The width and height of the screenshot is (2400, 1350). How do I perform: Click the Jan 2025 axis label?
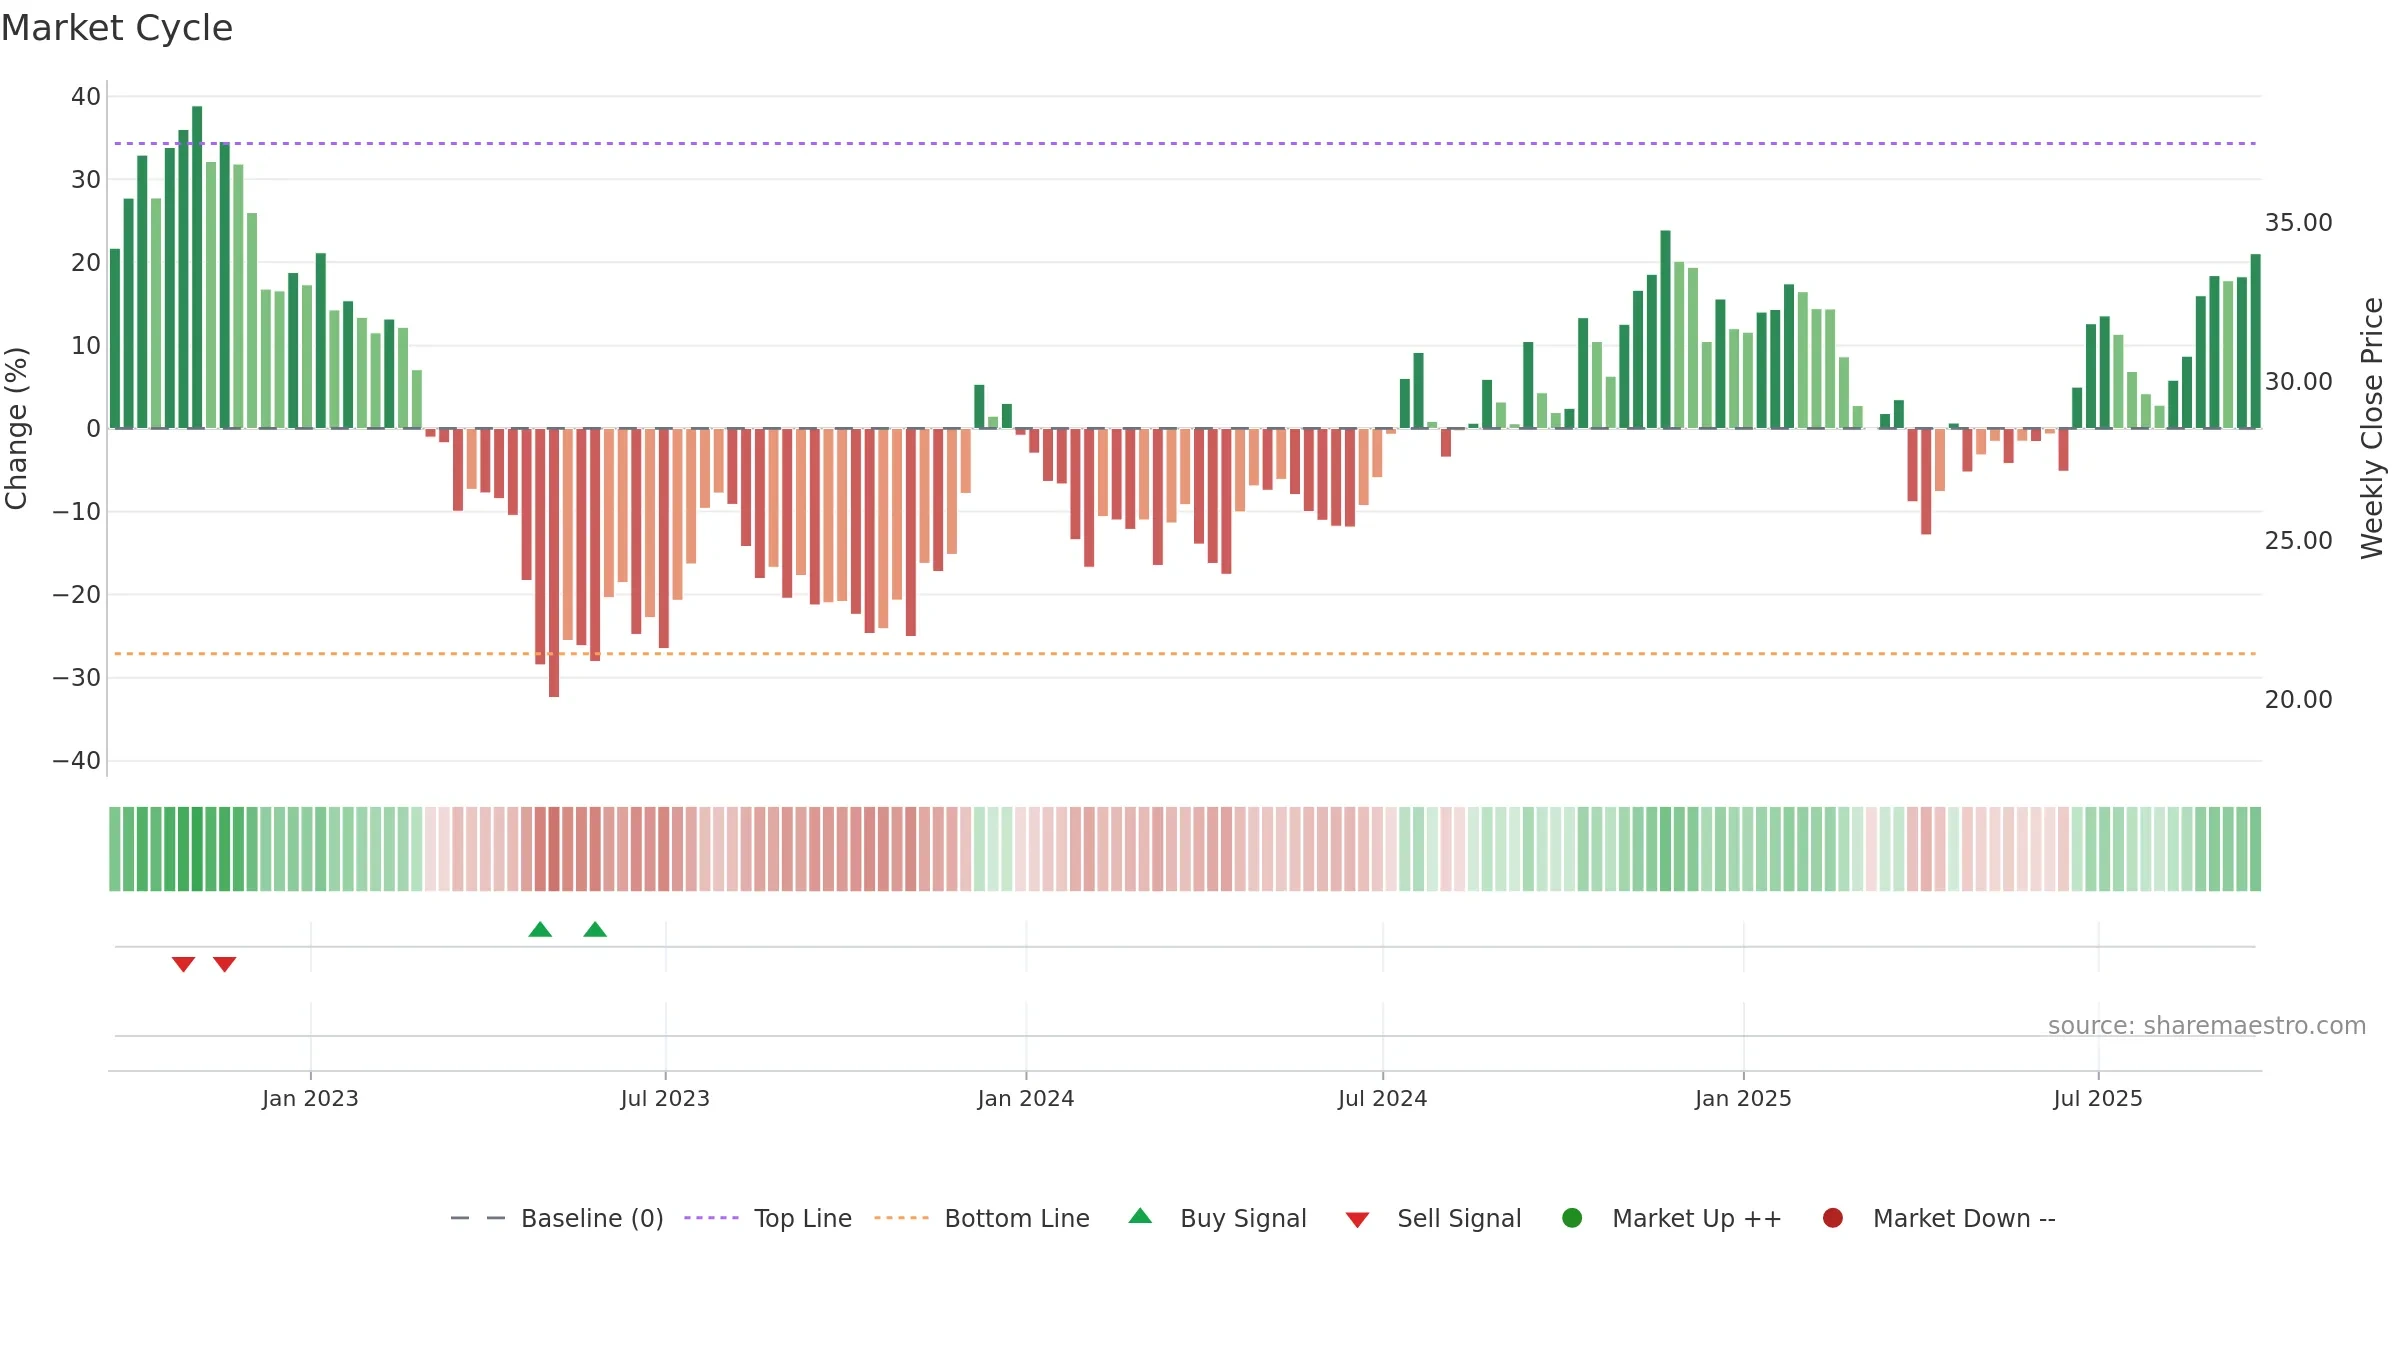[x=1743, y=1098]
